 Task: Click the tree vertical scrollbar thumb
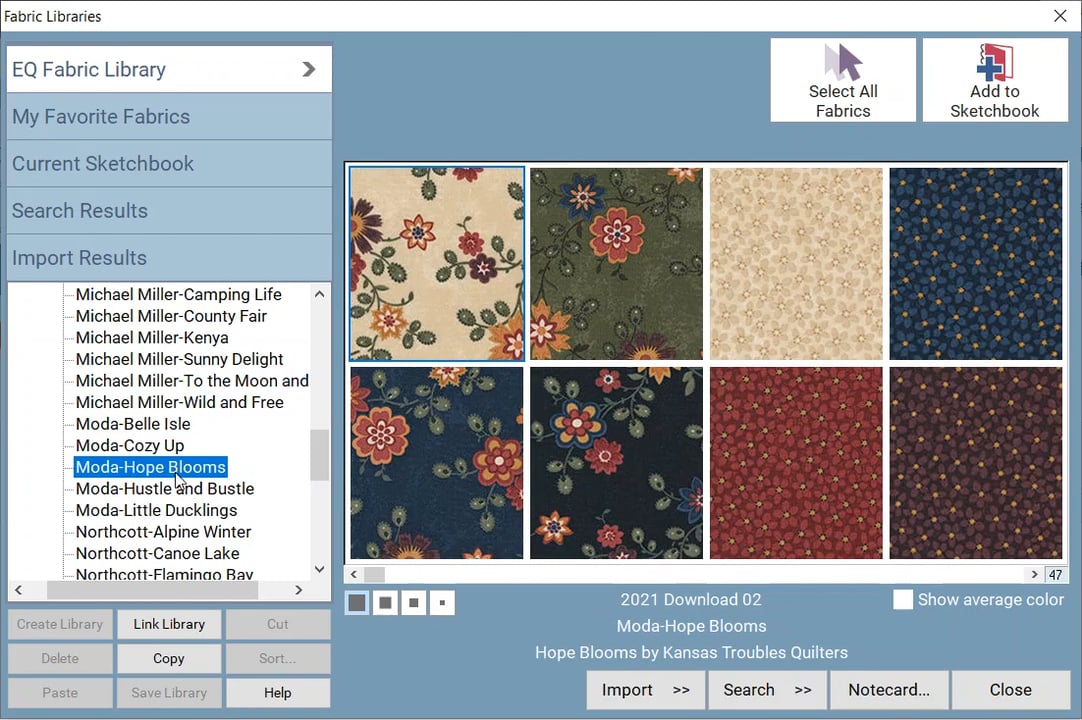coord(319,455)
